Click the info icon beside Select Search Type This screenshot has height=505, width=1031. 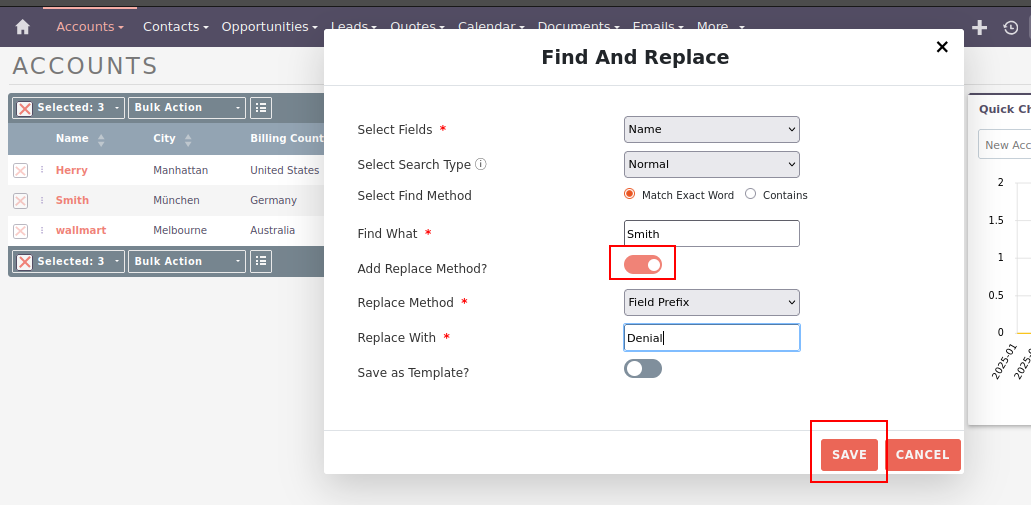[481, 164]
